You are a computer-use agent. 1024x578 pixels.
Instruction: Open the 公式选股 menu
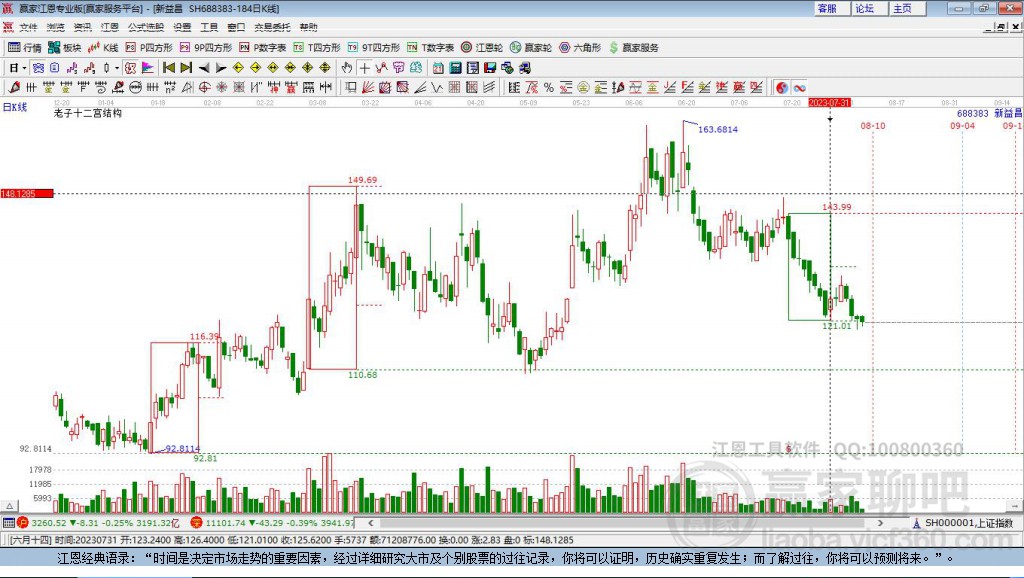146,27
